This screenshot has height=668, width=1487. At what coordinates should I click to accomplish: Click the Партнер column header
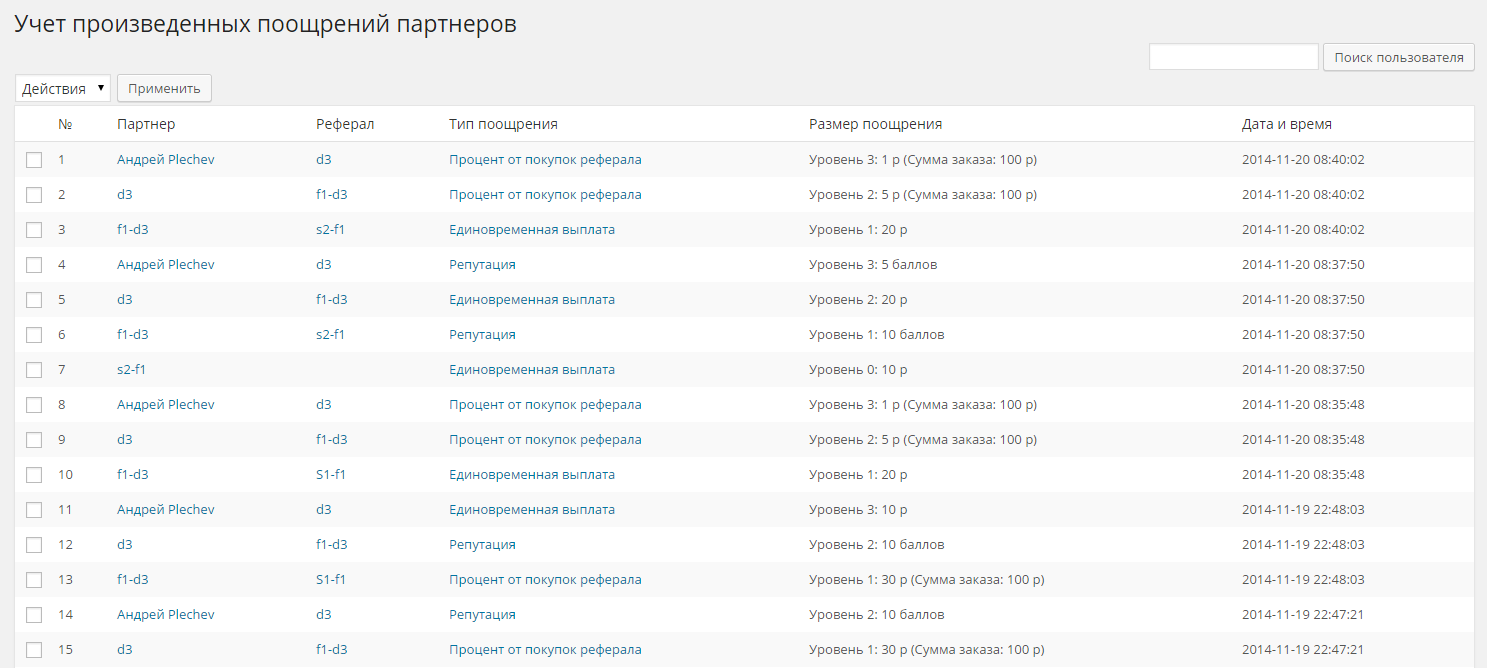pyautogui.click(x=146, y=124)
